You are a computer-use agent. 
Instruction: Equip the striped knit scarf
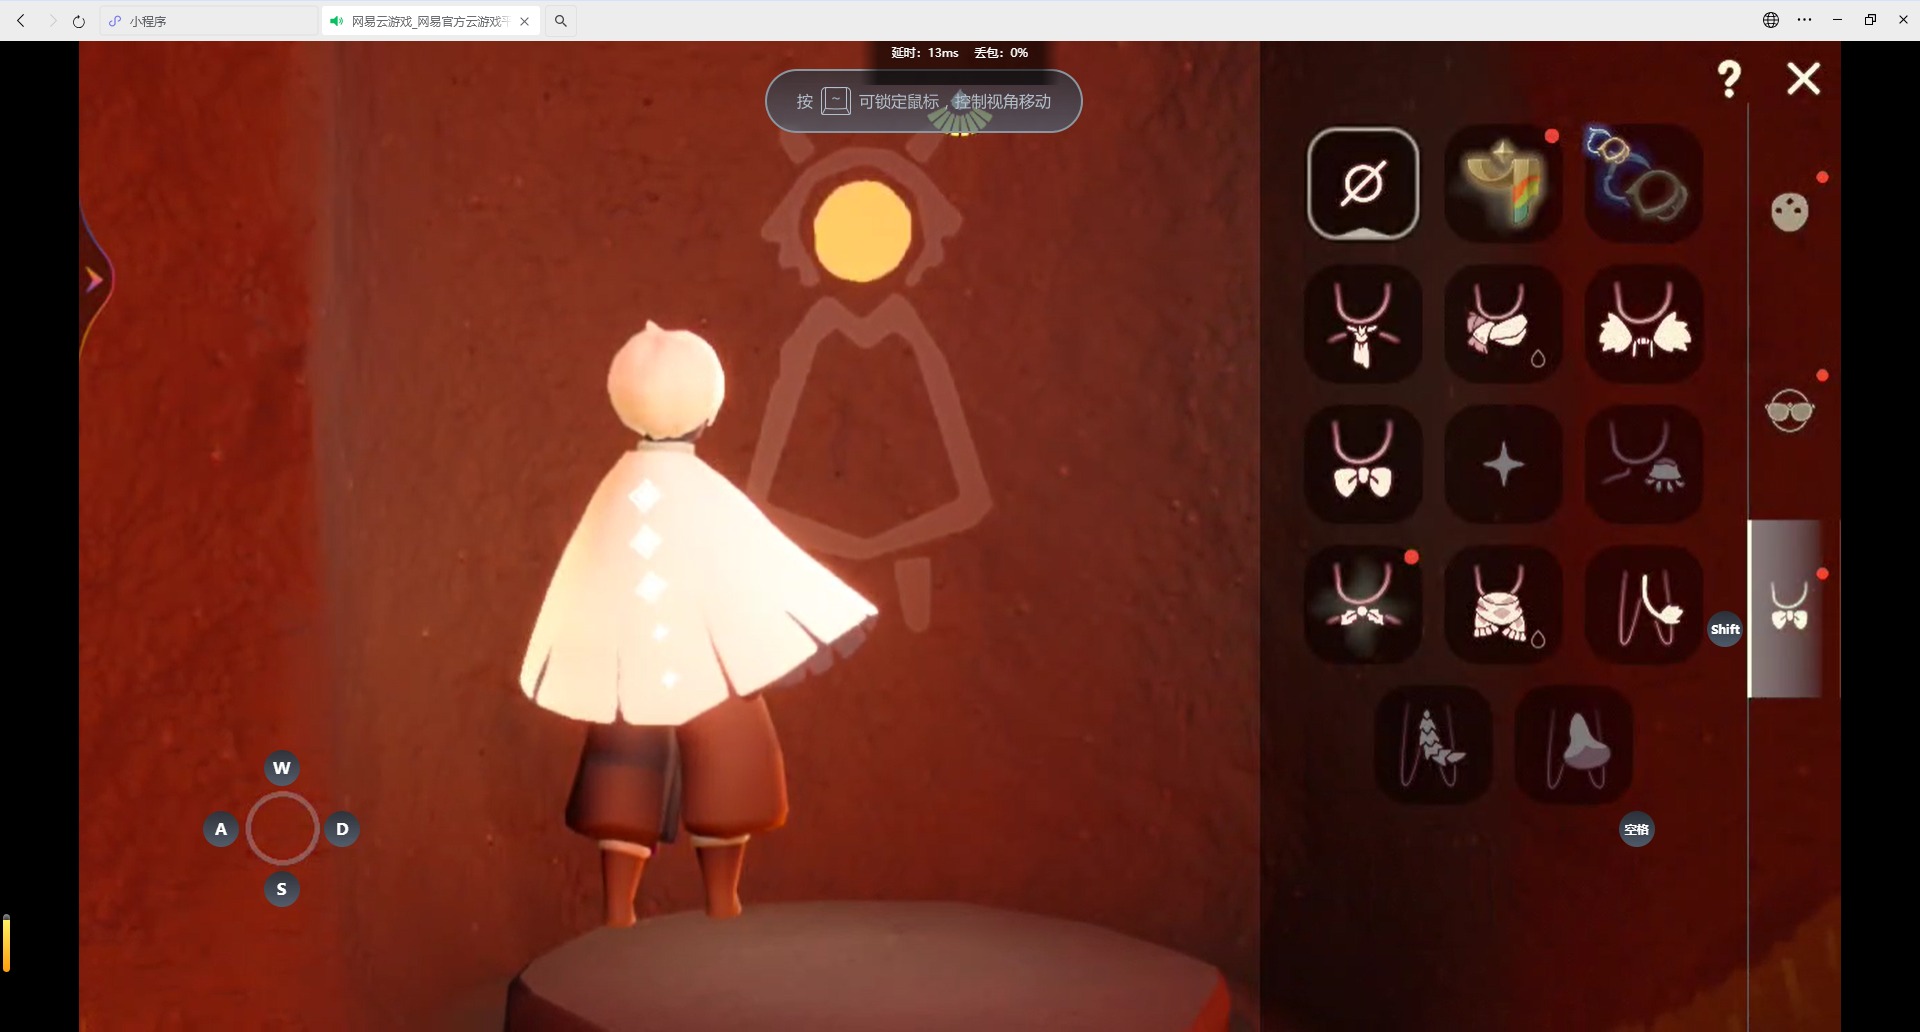pyautogui.click(x=1503, y=604)
